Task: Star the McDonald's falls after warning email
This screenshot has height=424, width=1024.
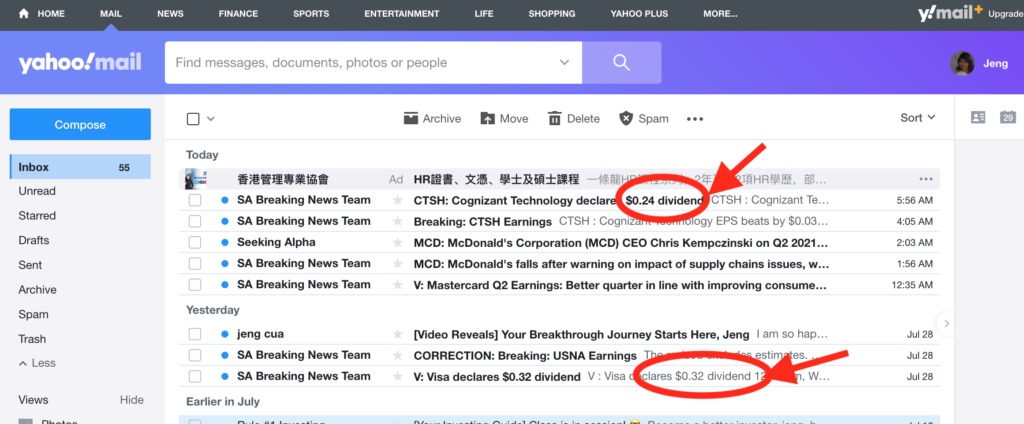Action: tap(397, 263)
